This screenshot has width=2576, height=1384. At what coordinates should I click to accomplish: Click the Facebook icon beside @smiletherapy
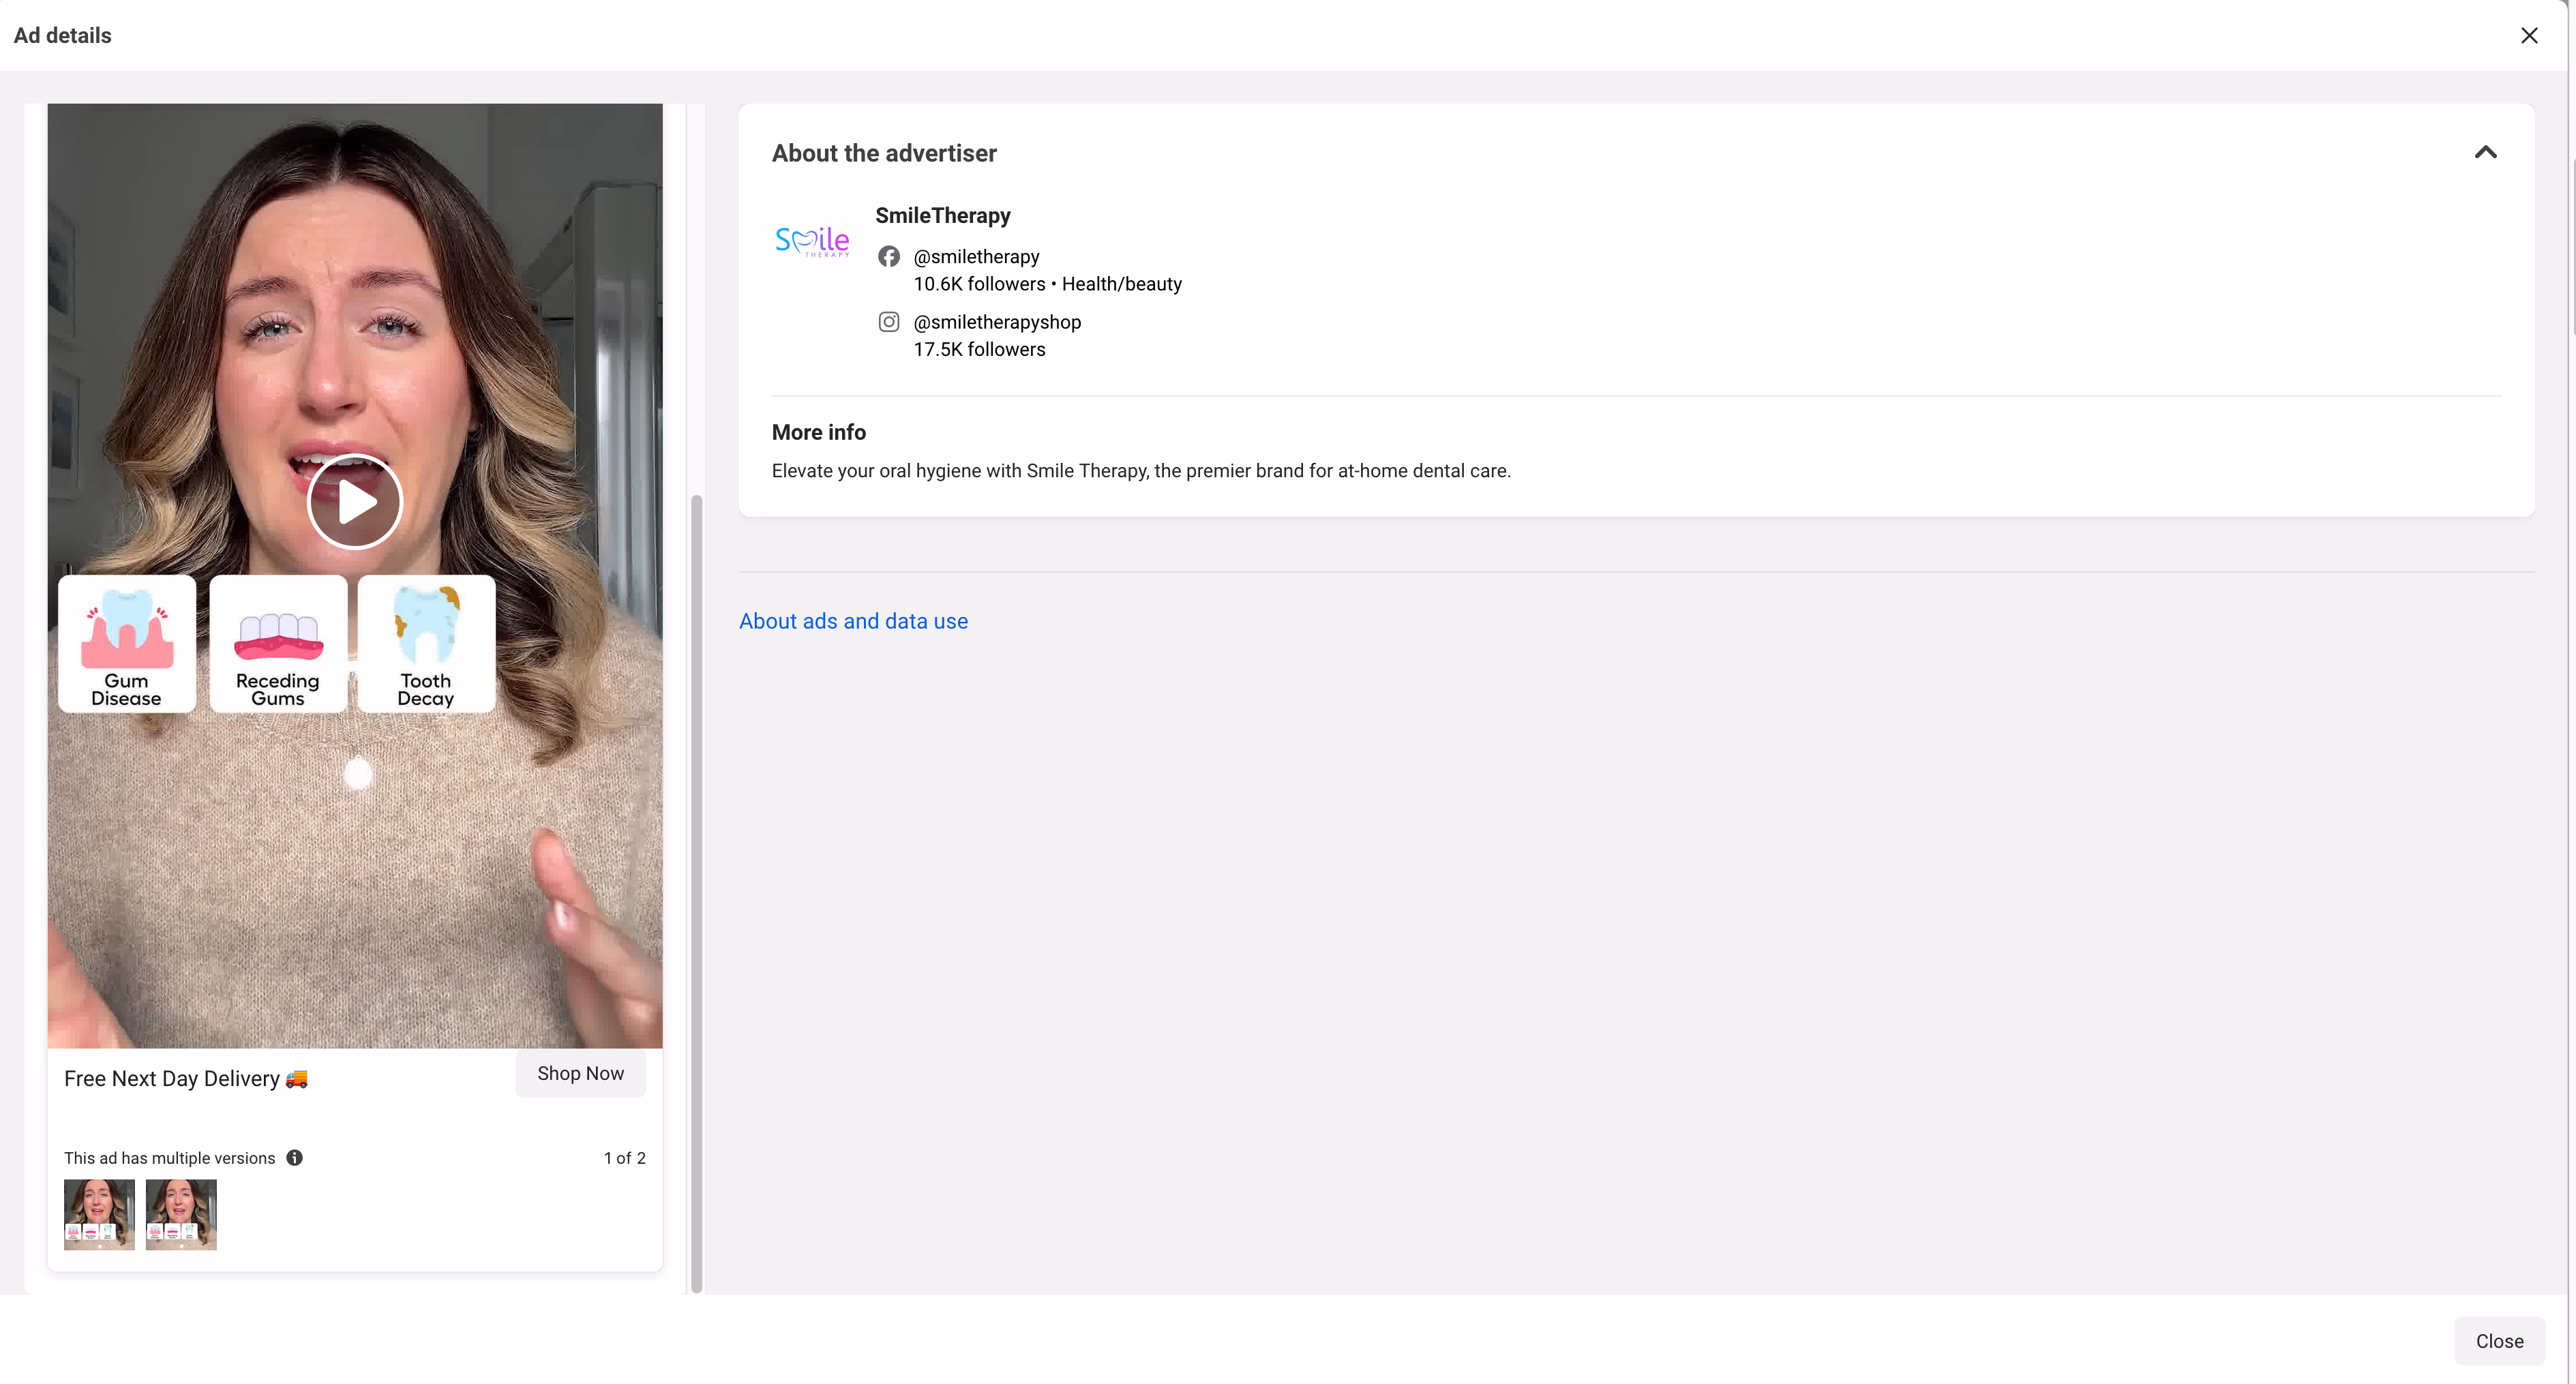pos(889,256)
